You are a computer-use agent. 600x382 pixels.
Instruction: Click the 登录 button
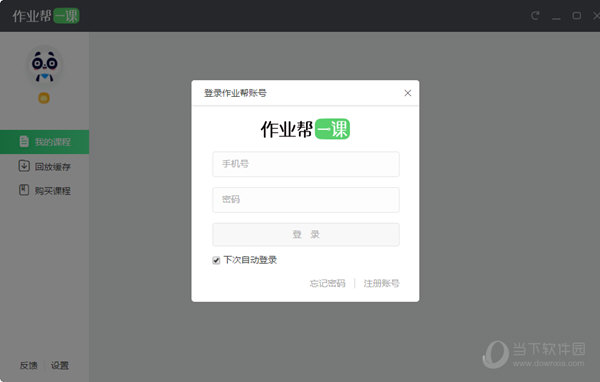[x=306, y=235]
